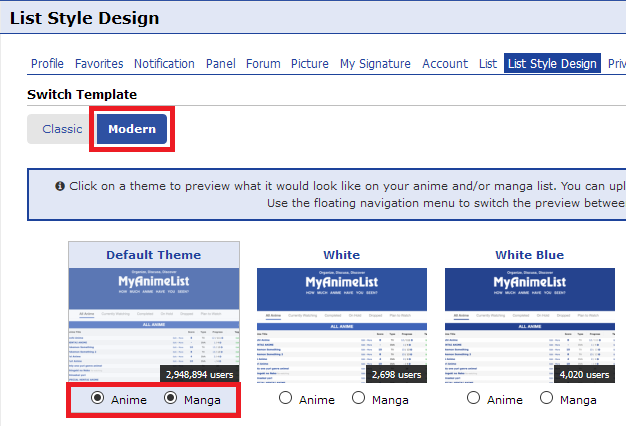Select Manga radio for White Blue theme
Image resolution: width=626 pixels, height=426 pixels.
[x=547, y=398]
